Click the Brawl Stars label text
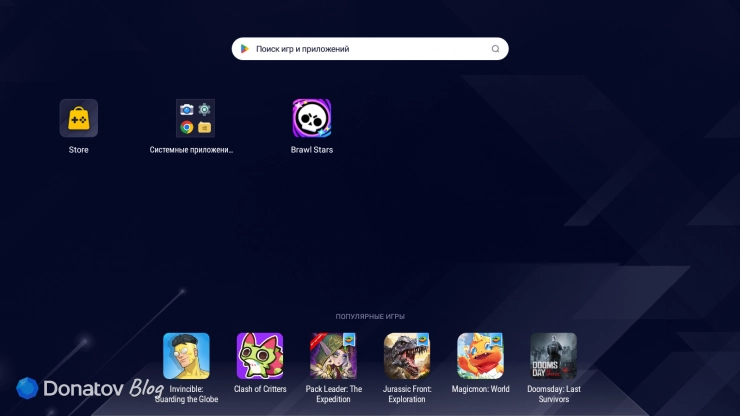 [311, 150]
